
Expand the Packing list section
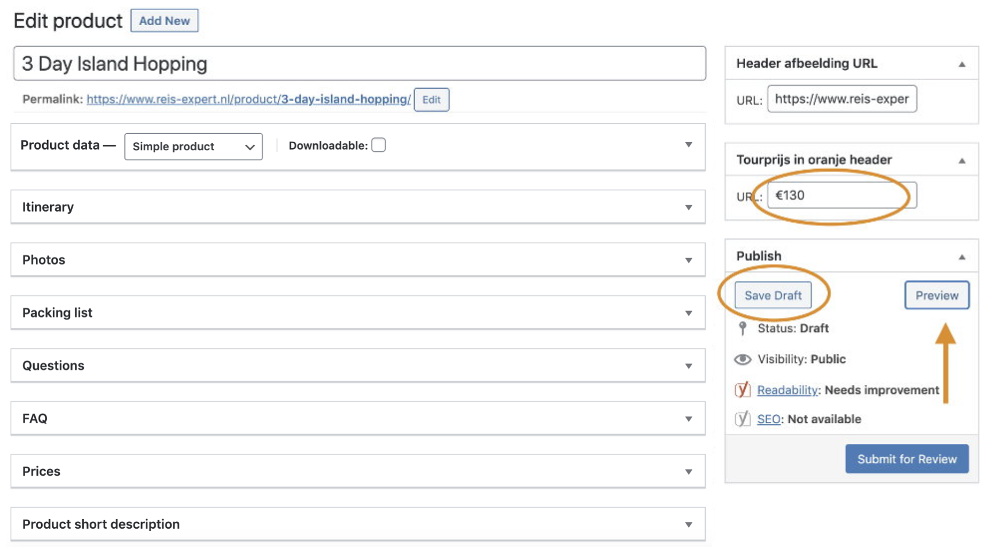(x=358, y=312)
